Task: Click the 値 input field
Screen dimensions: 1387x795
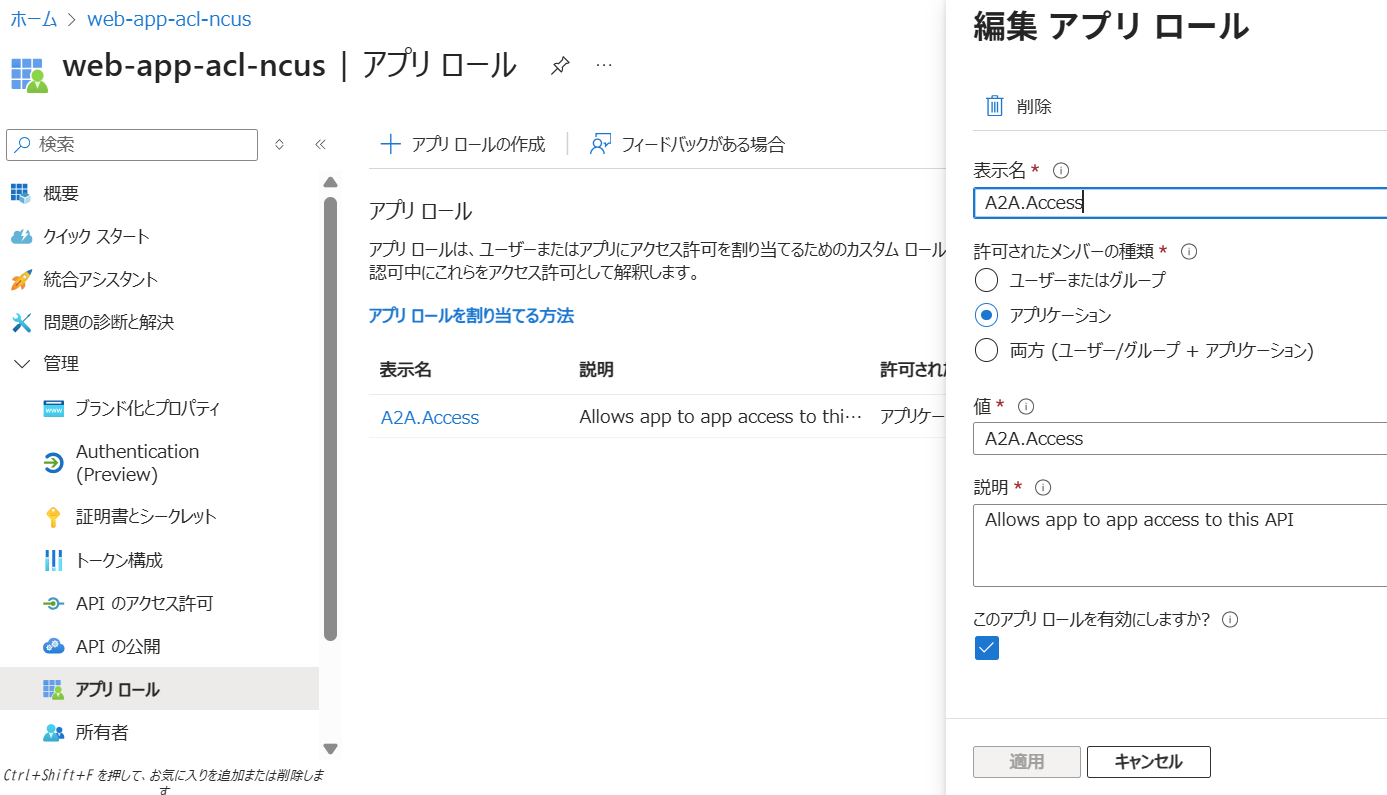Action: click(x=1180, y=438)
